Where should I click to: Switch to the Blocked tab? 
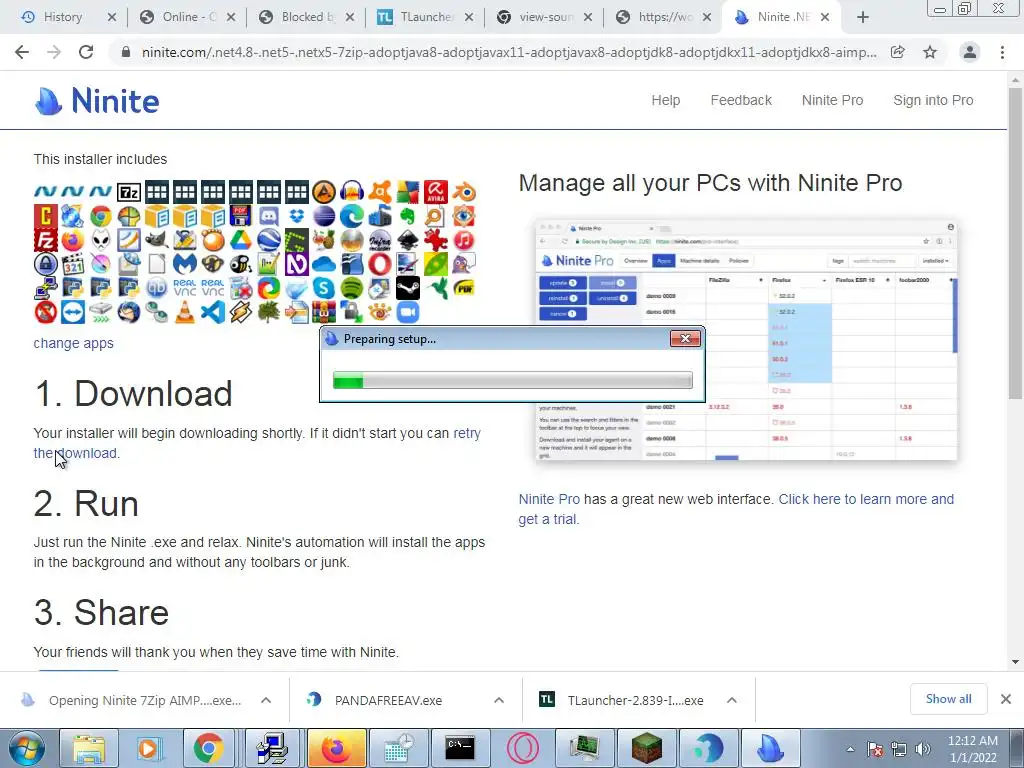coord(308,17)
